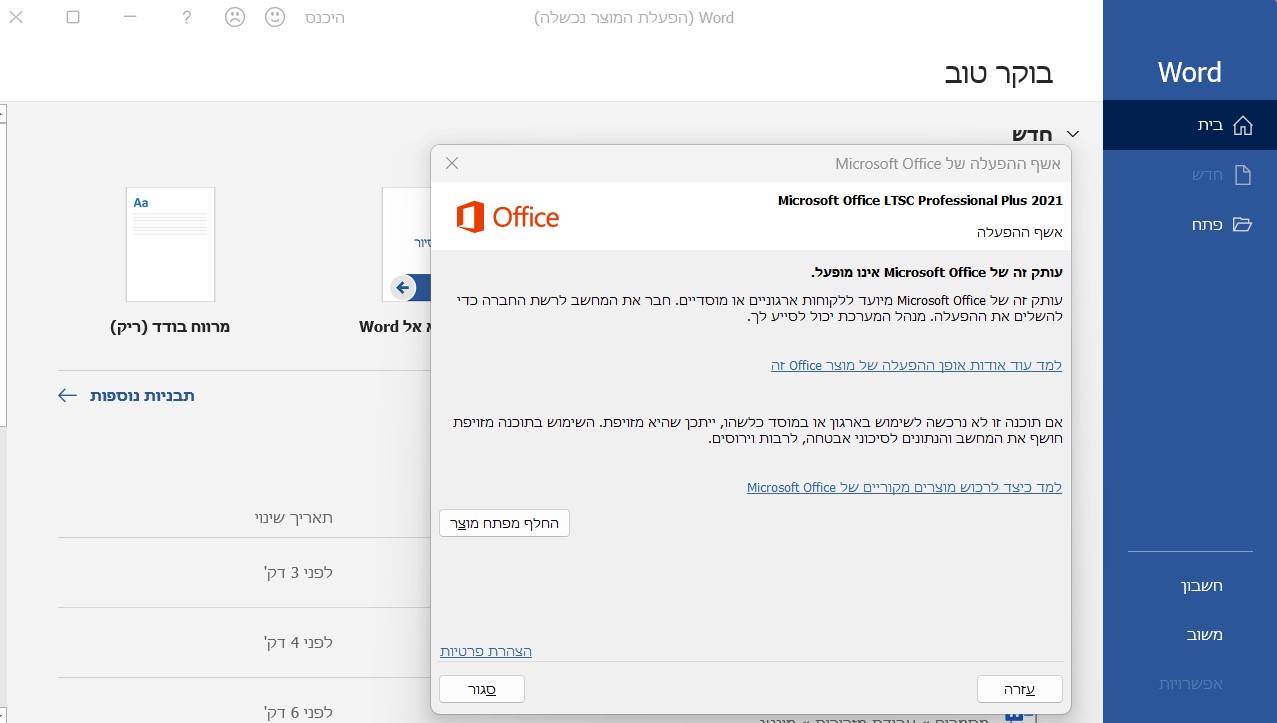Maximize the Word window
1277x723 pixels.
73,17
